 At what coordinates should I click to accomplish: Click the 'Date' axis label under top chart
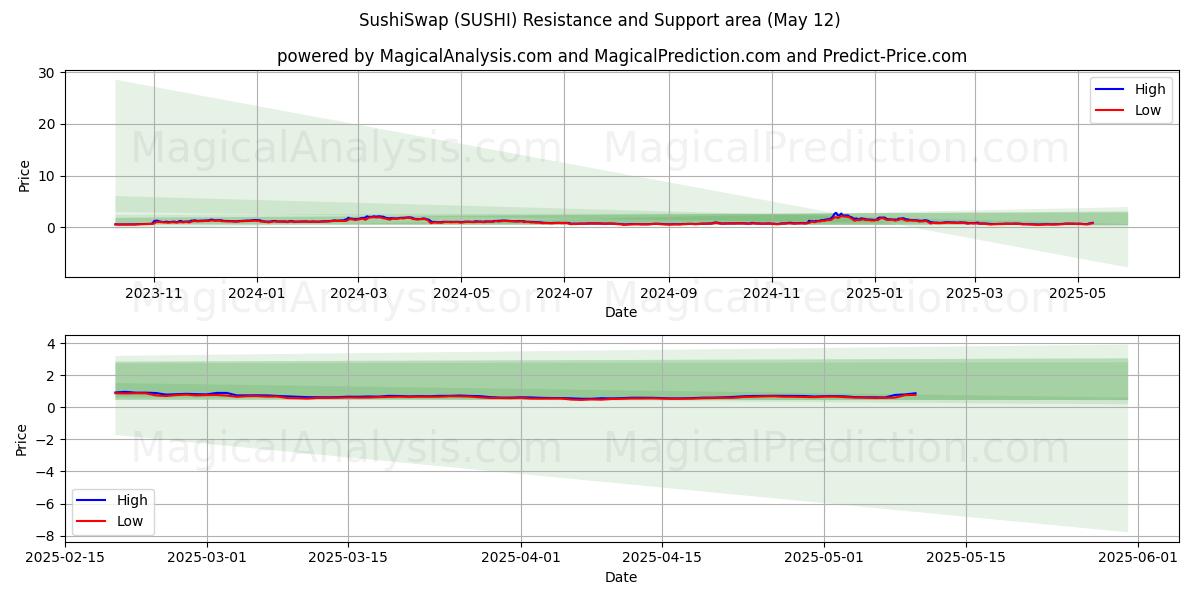coord(621,313)
